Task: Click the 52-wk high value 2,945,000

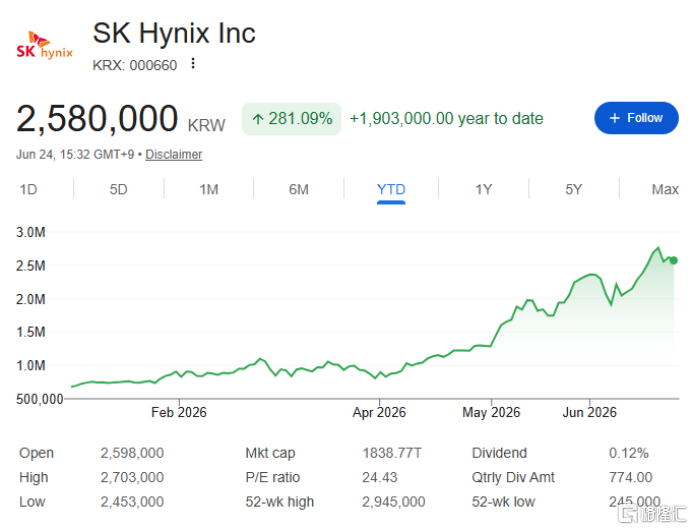Action: pos(393,502)
